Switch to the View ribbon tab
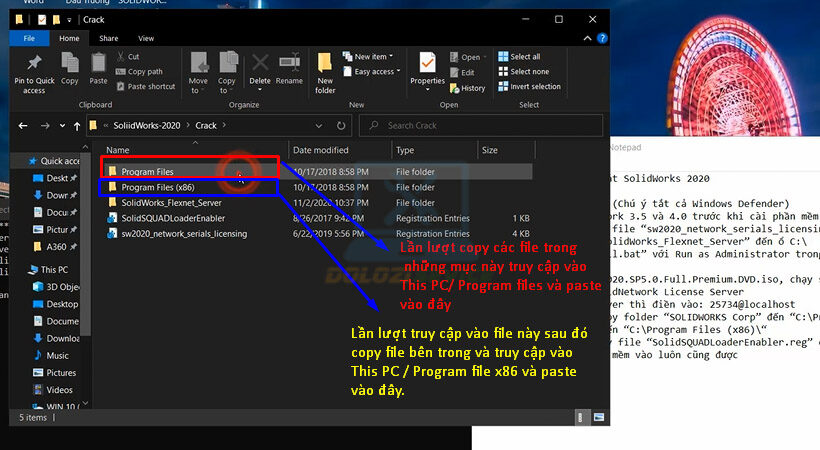The image size is (820, 450). [146, 38]
